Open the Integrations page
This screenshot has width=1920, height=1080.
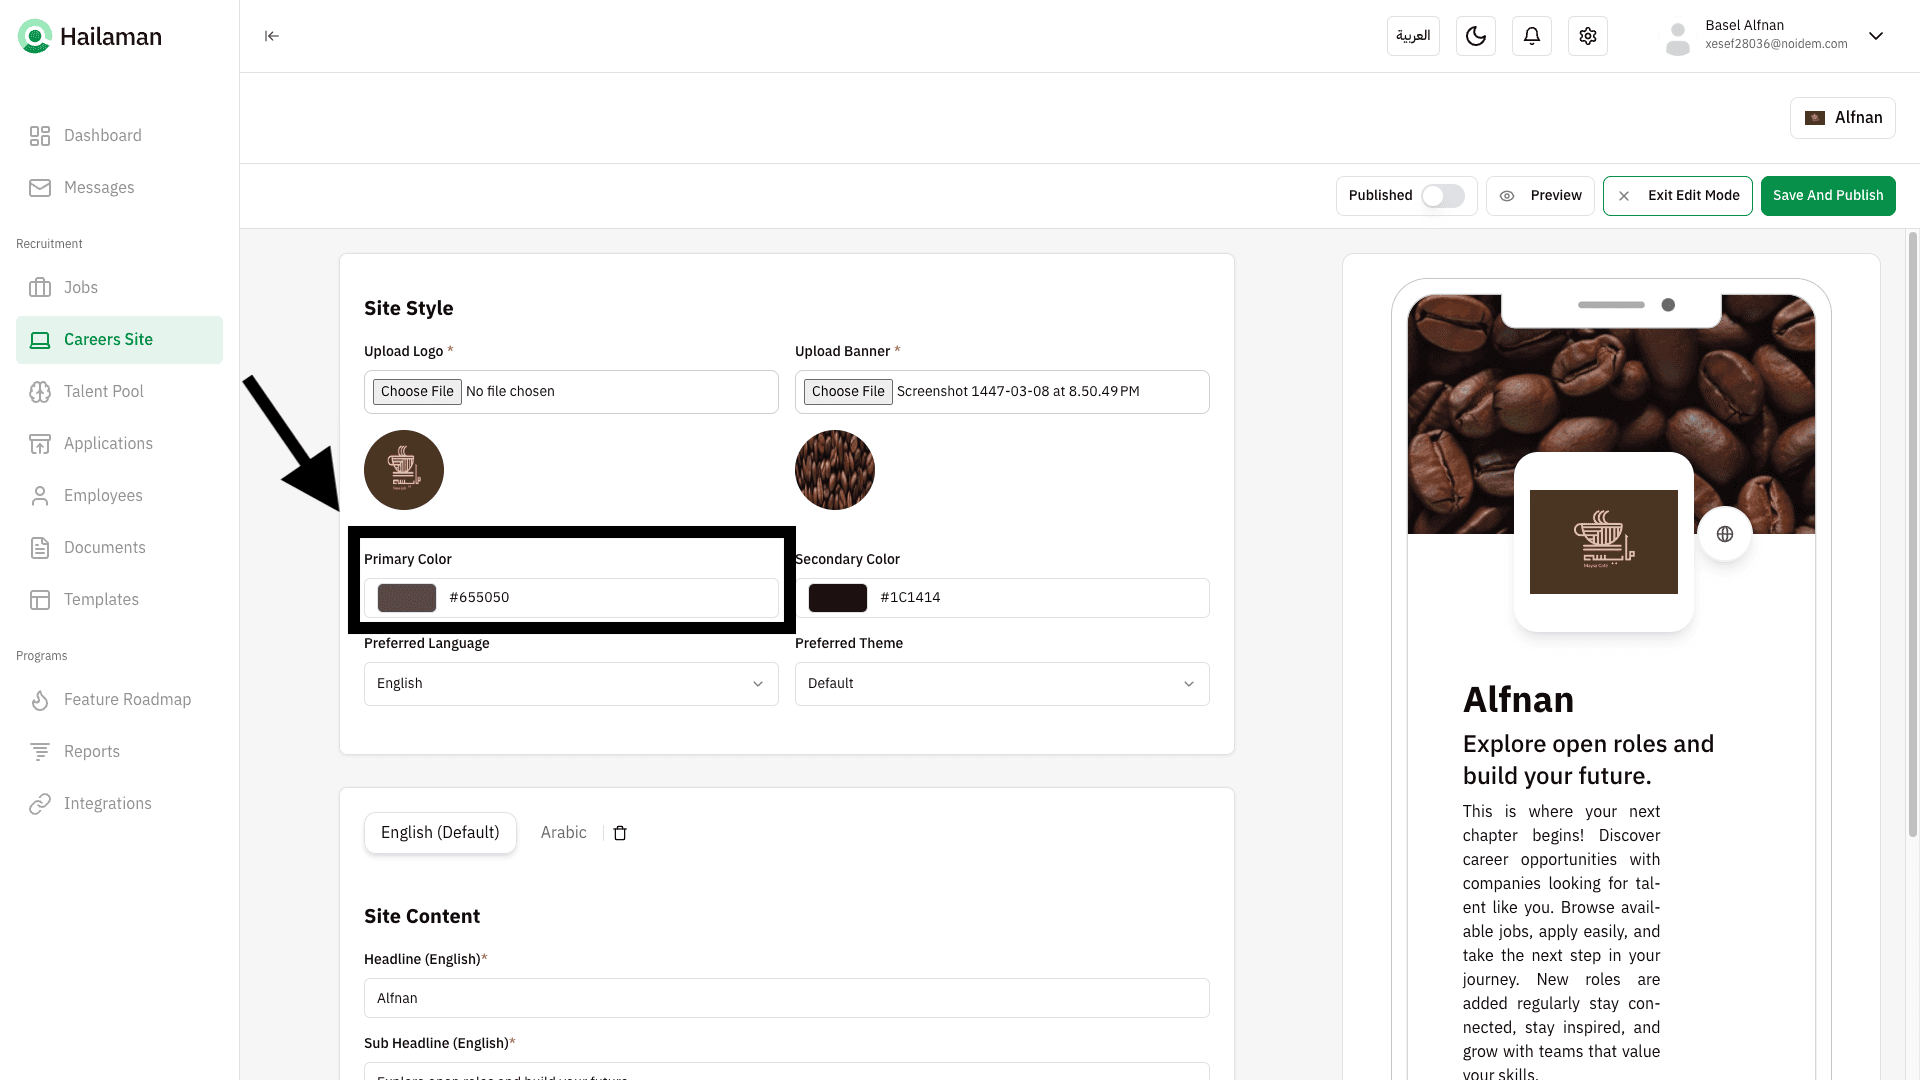[108, 804]
